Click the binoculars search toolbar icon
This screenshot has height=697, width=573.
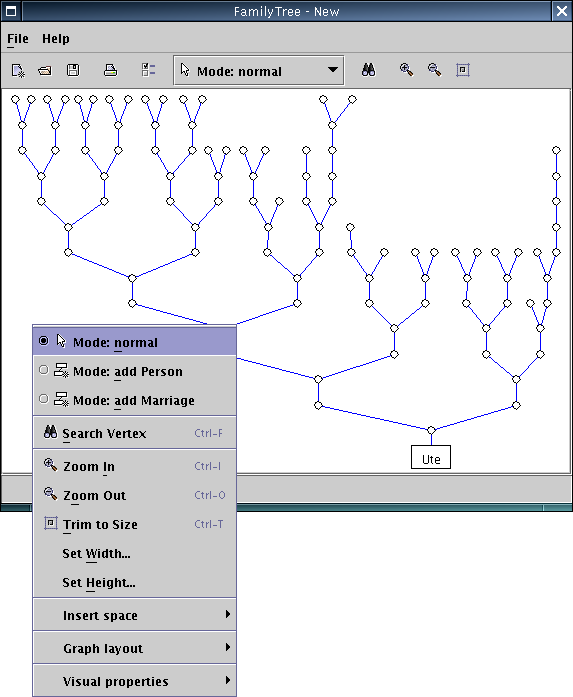coord(368,70)
